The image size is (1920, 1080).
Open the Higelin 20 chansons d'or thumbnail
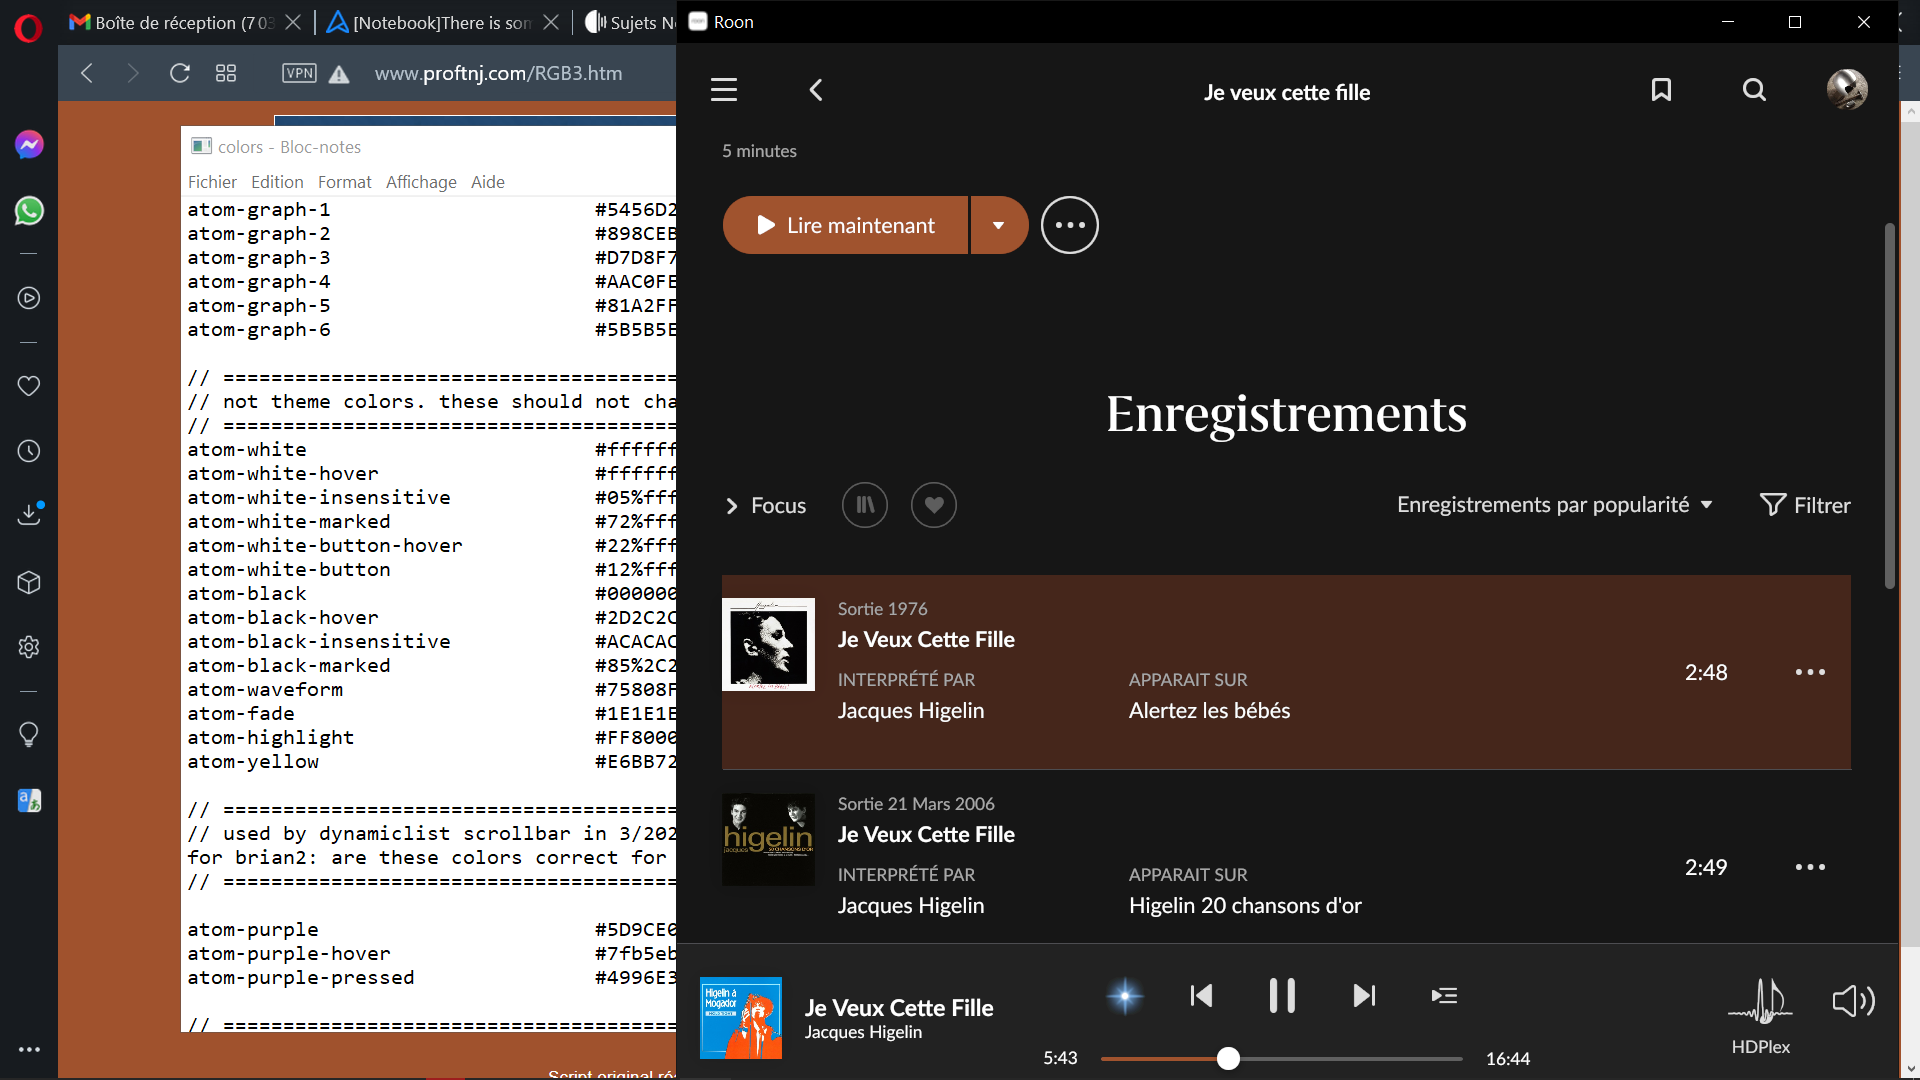point(768,839)
